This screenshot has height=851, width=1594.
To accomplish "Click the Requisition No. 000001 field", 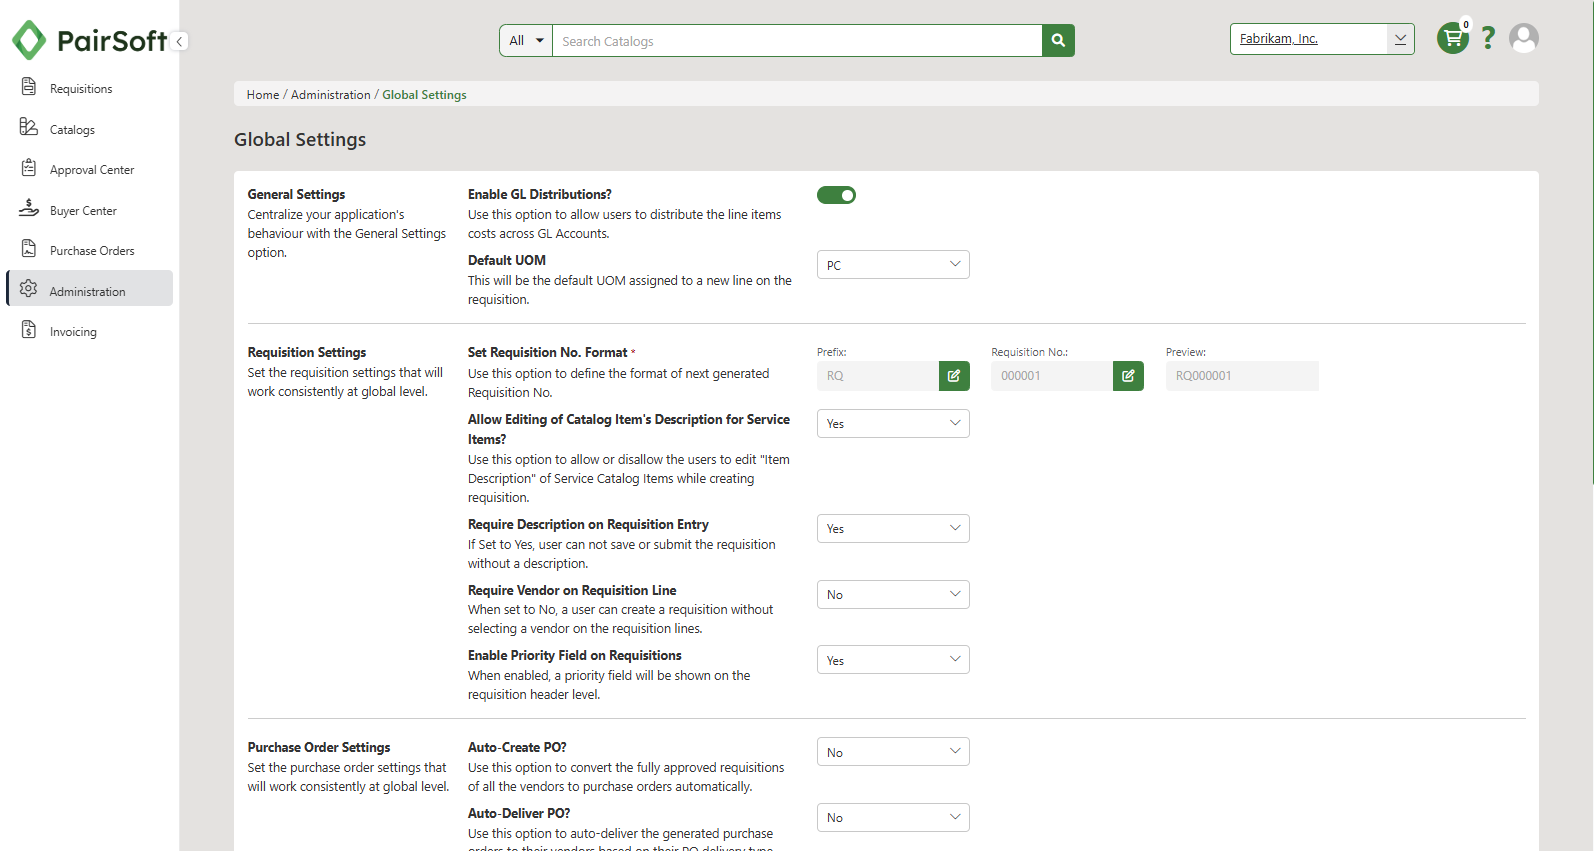I will pyautogui.click(x=1052, y=376).
